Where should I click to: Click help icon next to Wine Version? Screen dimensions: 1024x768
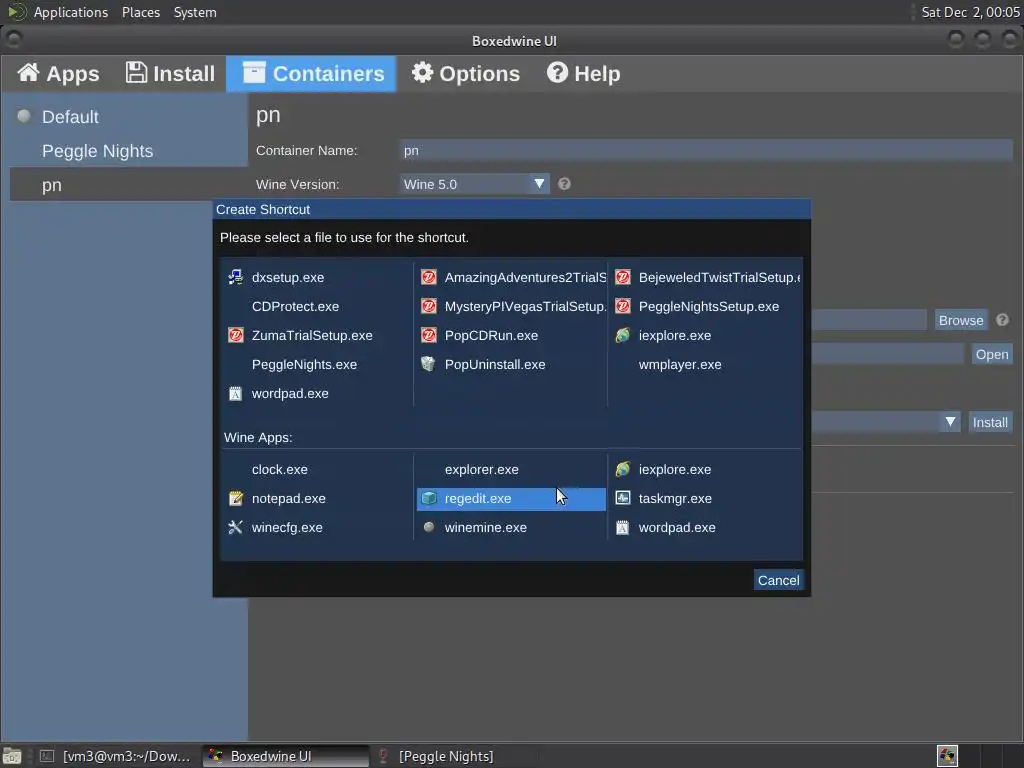(x=564, y=184)
